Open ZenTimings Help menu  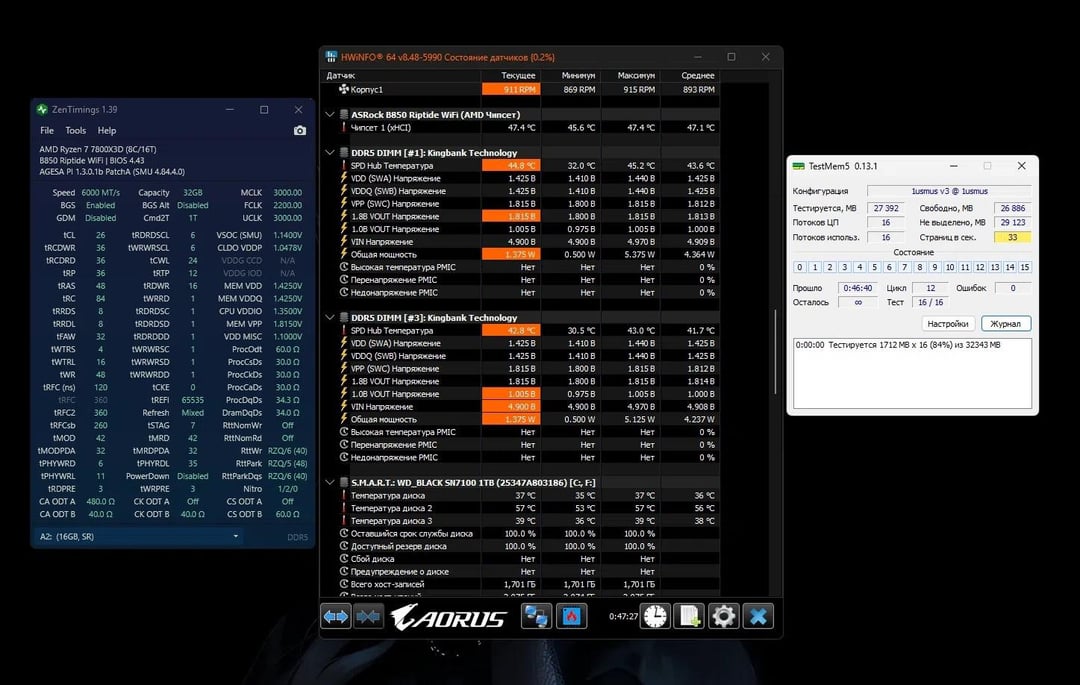(107, 130)
